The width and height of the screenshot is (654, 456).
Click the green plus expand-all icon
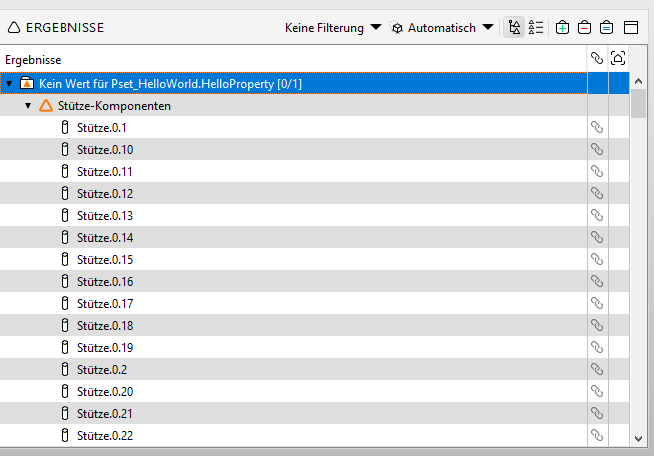tap(562, 28)
